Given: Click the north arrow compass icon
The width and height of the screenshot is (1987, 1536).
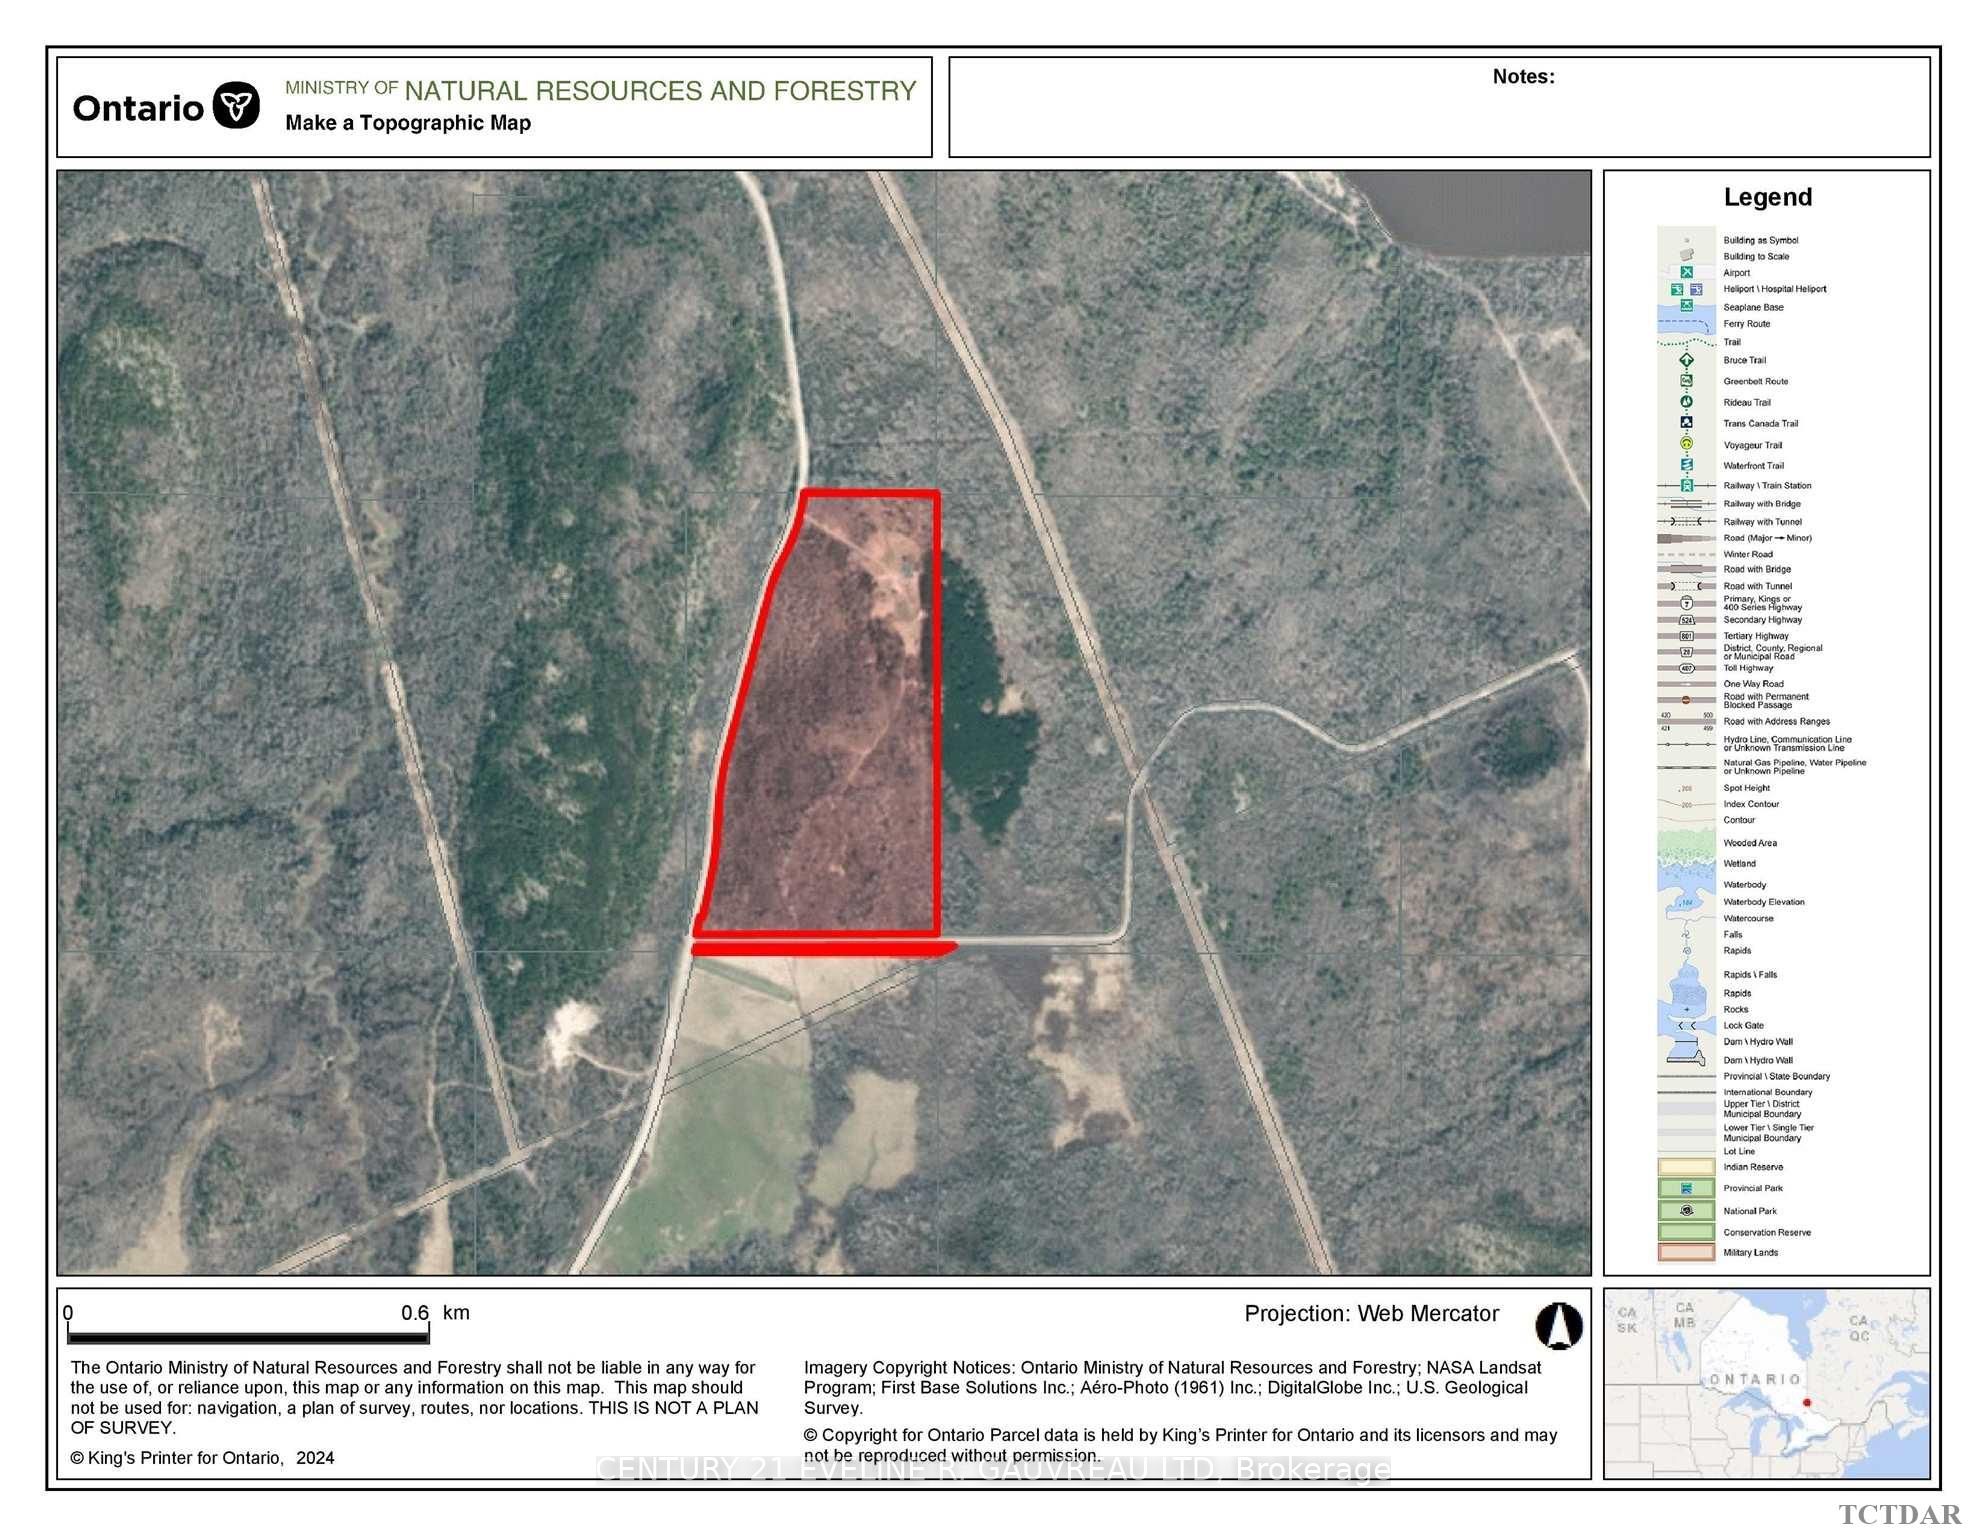Looking at the screenshot, I should pos(1559,1326).
